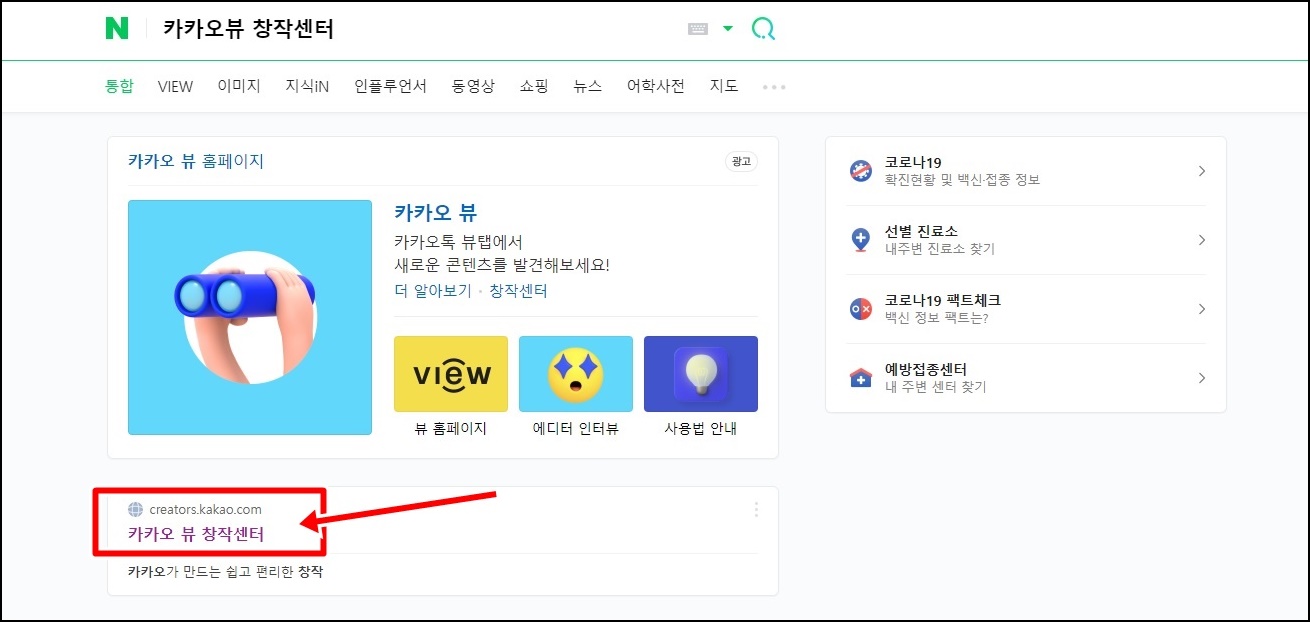Open the 선별 진료소 entry
Screen dimensions: 1310x622
(x=1026, y=240)
